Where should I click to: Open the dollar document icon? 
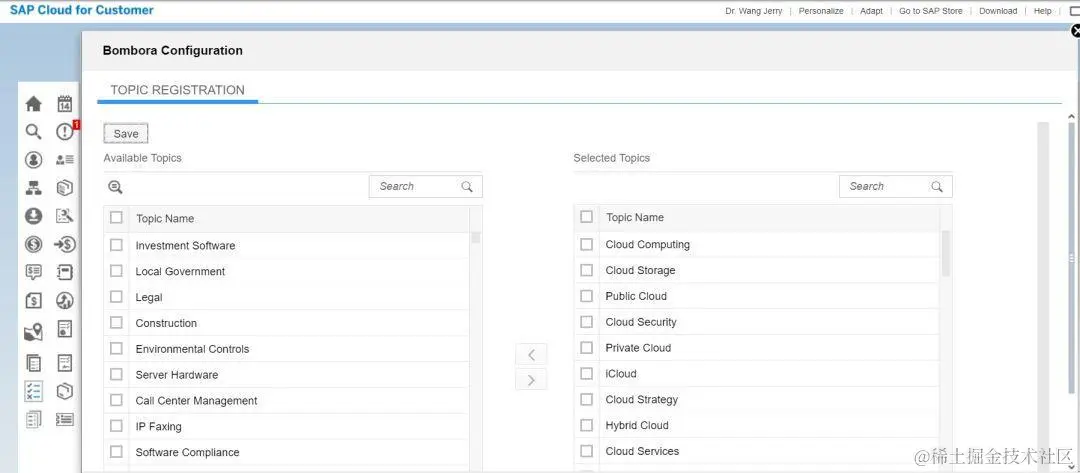[x=33, y=301]
